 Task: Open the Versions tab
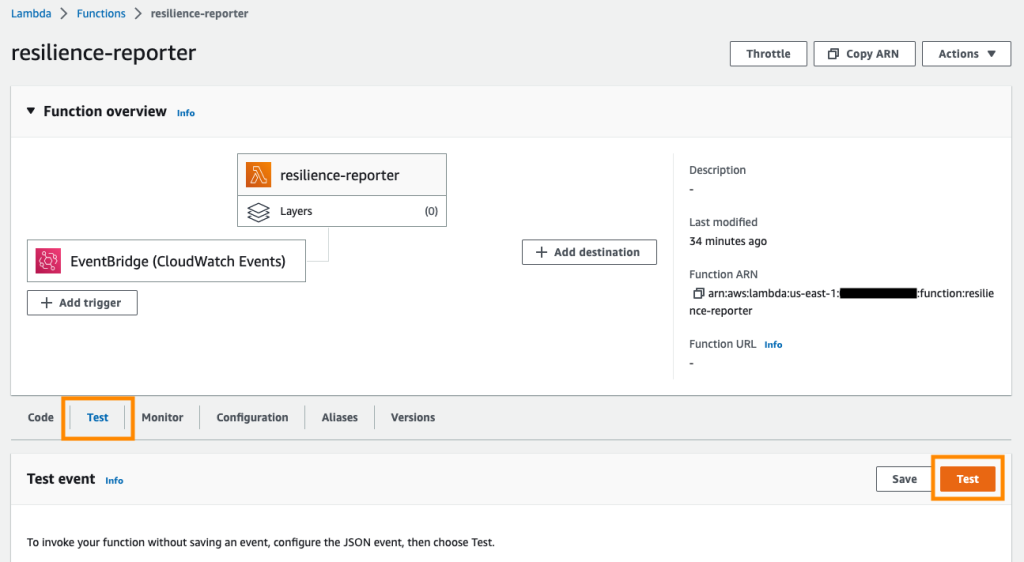(413, 418)
